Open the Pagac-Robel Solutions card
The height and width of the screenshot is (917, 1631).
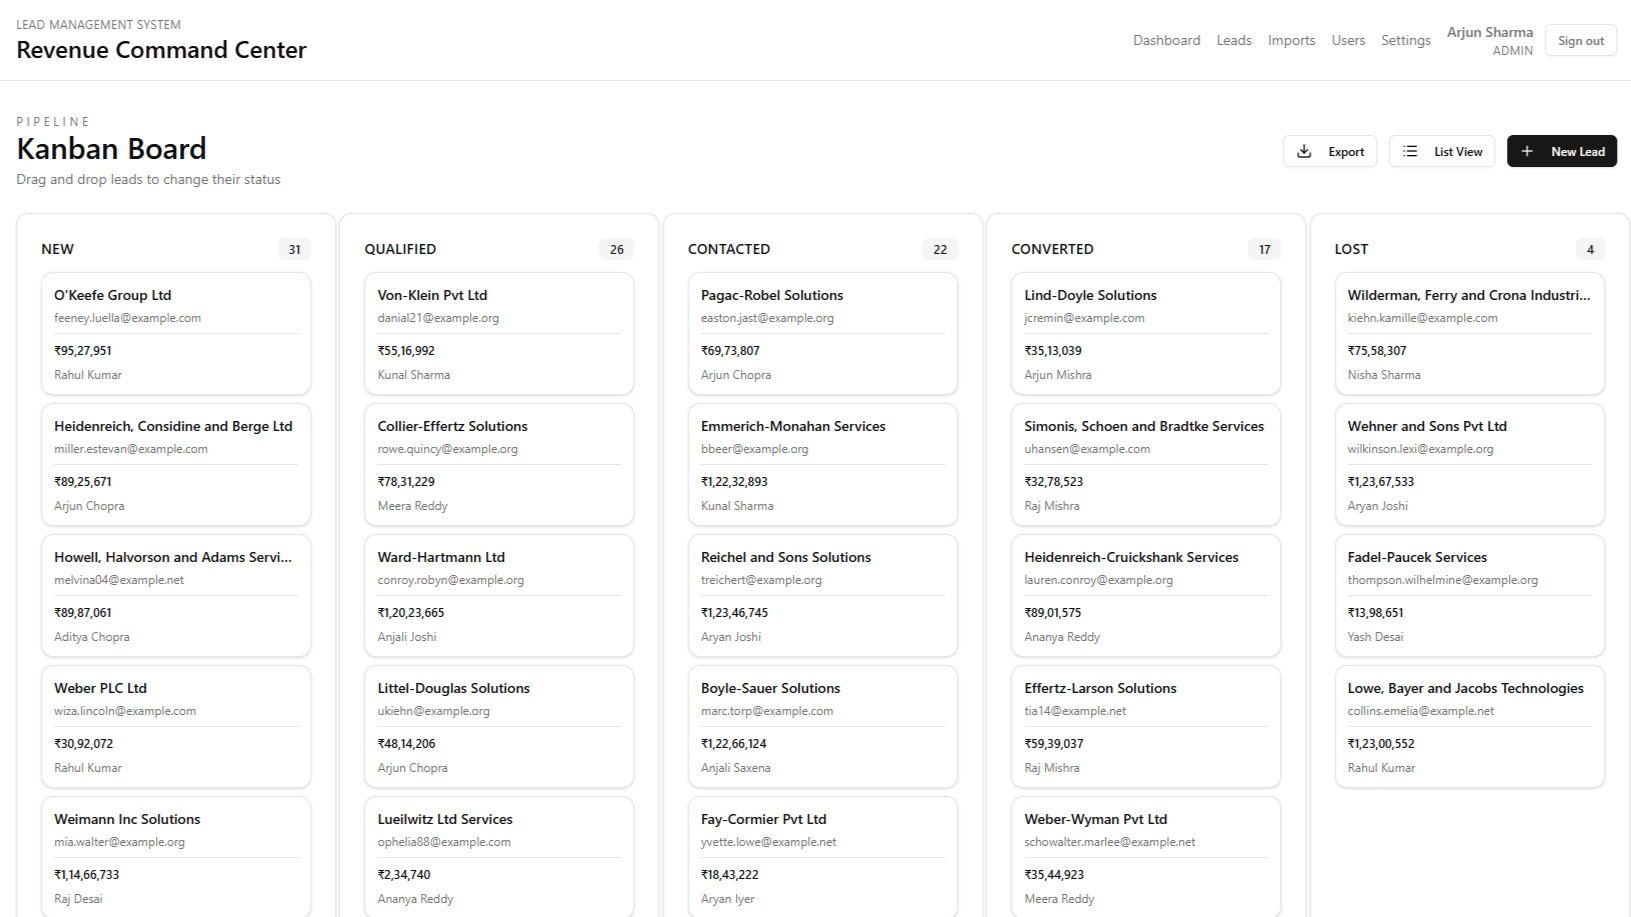pyautogui.click(x=822, y=334)
